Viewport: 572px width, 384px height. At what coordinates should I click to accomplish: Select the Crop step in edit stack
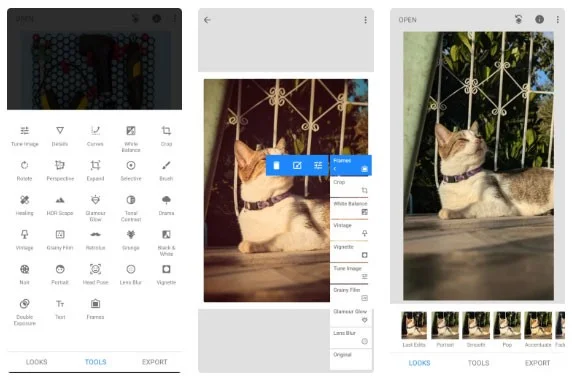point(350,187)
